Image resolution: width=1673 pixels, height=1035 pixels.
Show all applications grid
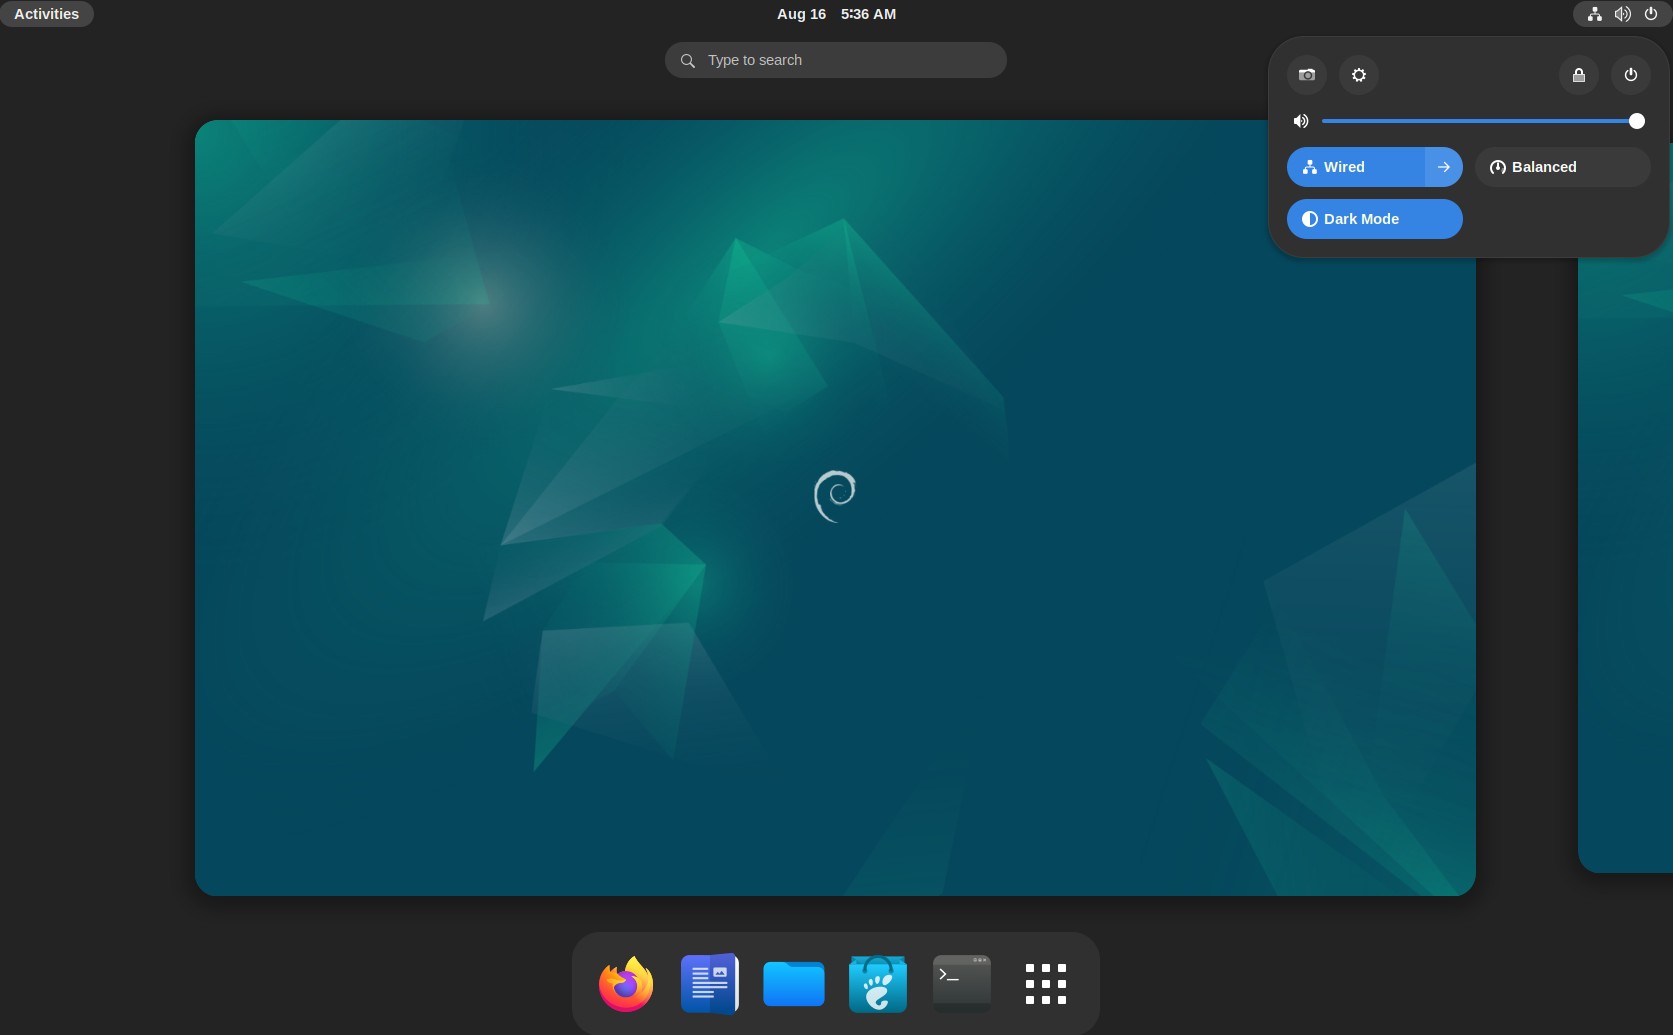[1046, 984]
